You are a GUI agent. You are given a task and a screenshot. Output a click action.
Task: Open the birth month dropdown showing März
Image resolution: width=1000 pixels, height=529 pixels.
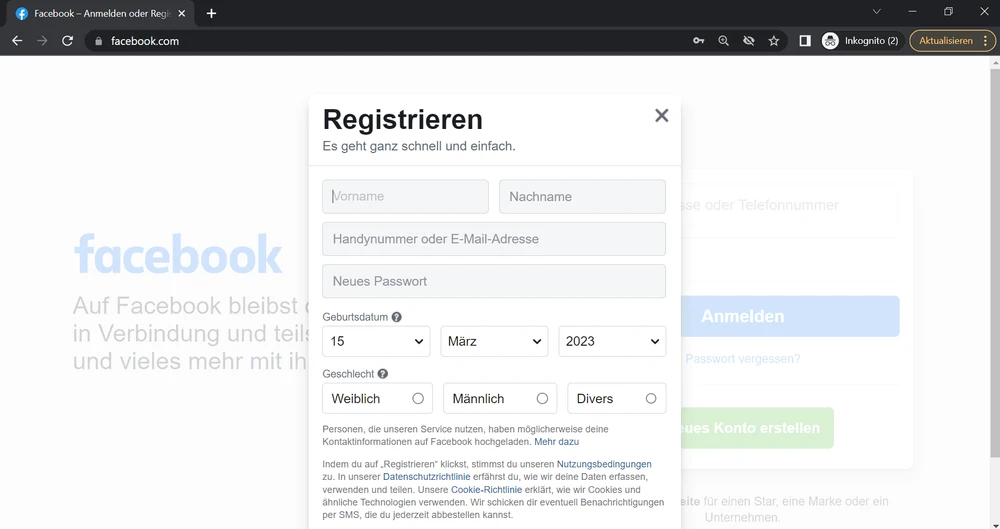click(x=494, y=341)
